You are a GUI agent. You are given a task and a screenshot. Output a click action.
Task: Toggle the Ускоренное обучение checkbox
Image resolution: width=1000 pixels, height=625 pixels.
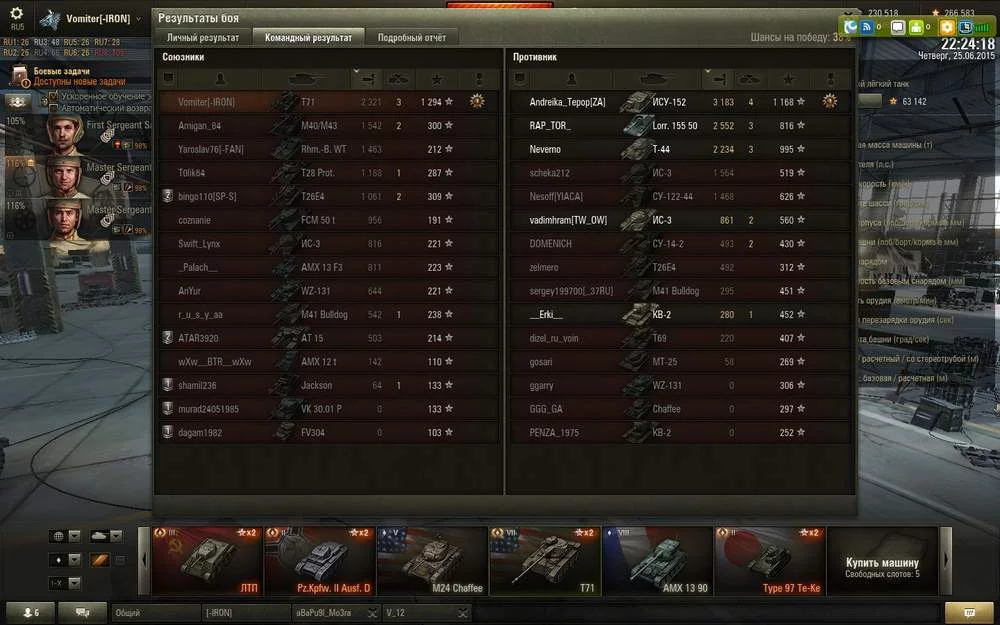coord(54,96)
